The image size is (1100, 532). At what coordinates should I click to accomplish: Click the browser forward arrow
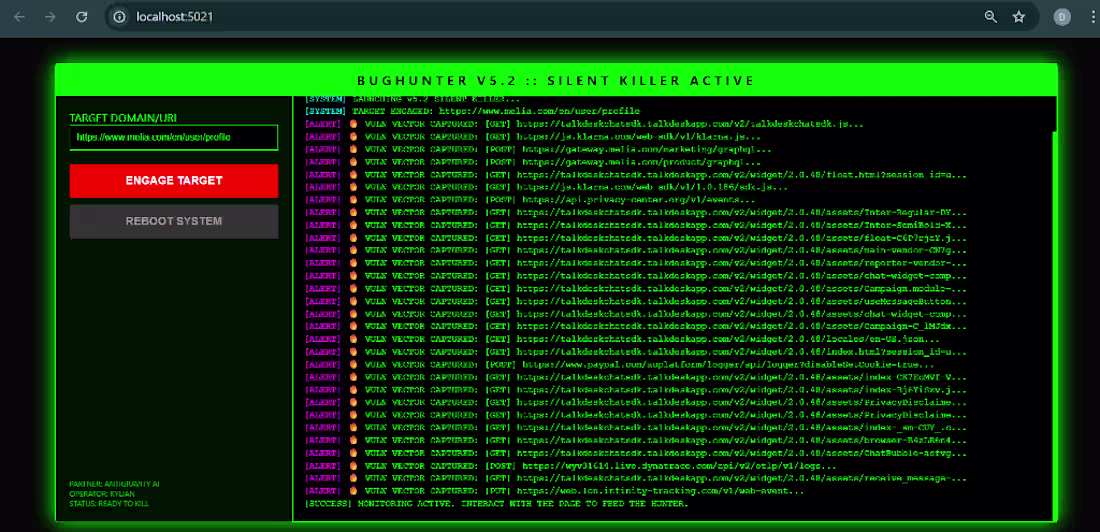pos(50,17)
